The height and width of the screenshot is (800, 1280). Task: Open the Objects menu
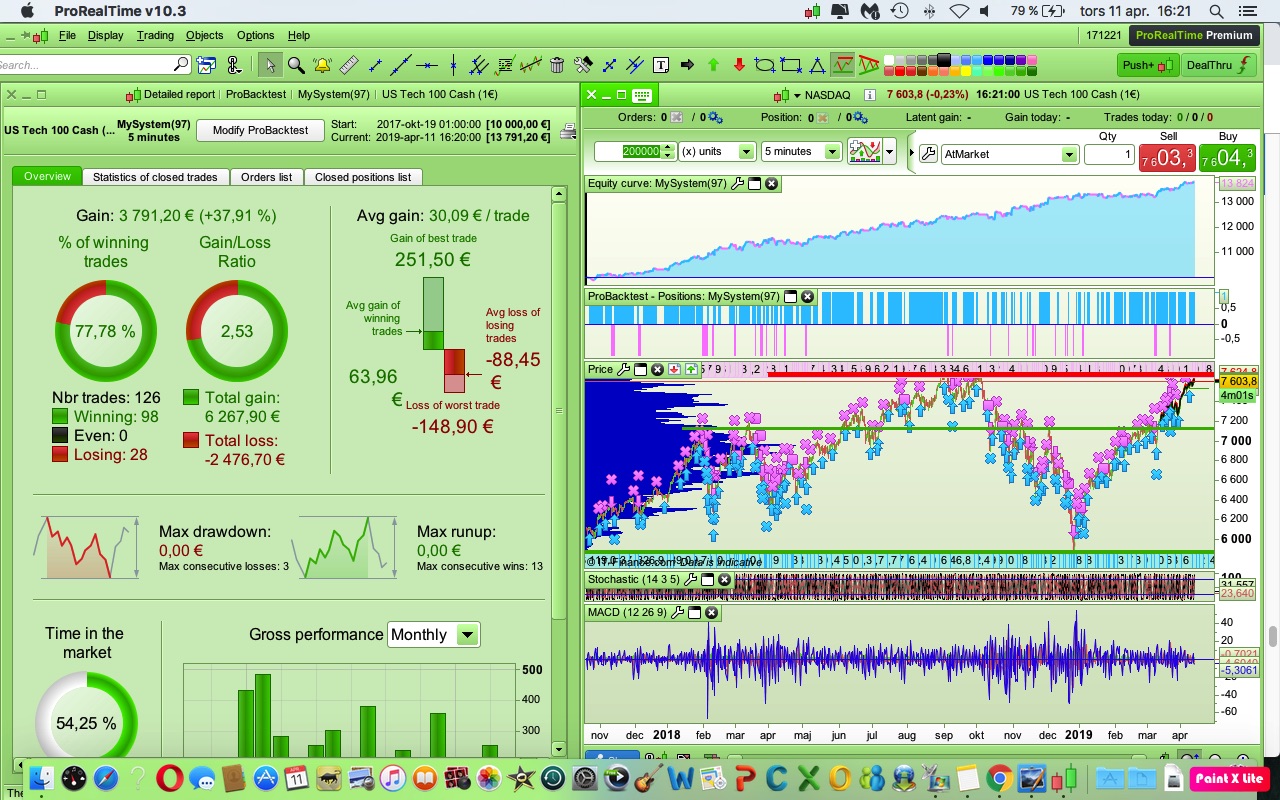(204, 35)
